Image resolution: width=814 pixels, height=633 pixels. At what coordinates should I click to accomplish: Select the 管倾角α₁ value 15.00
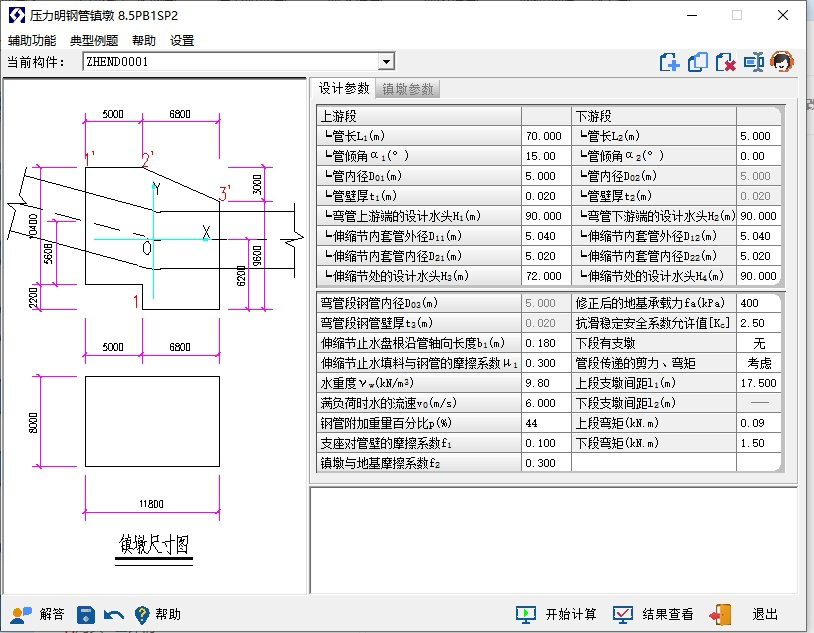(x=546, y=156)
